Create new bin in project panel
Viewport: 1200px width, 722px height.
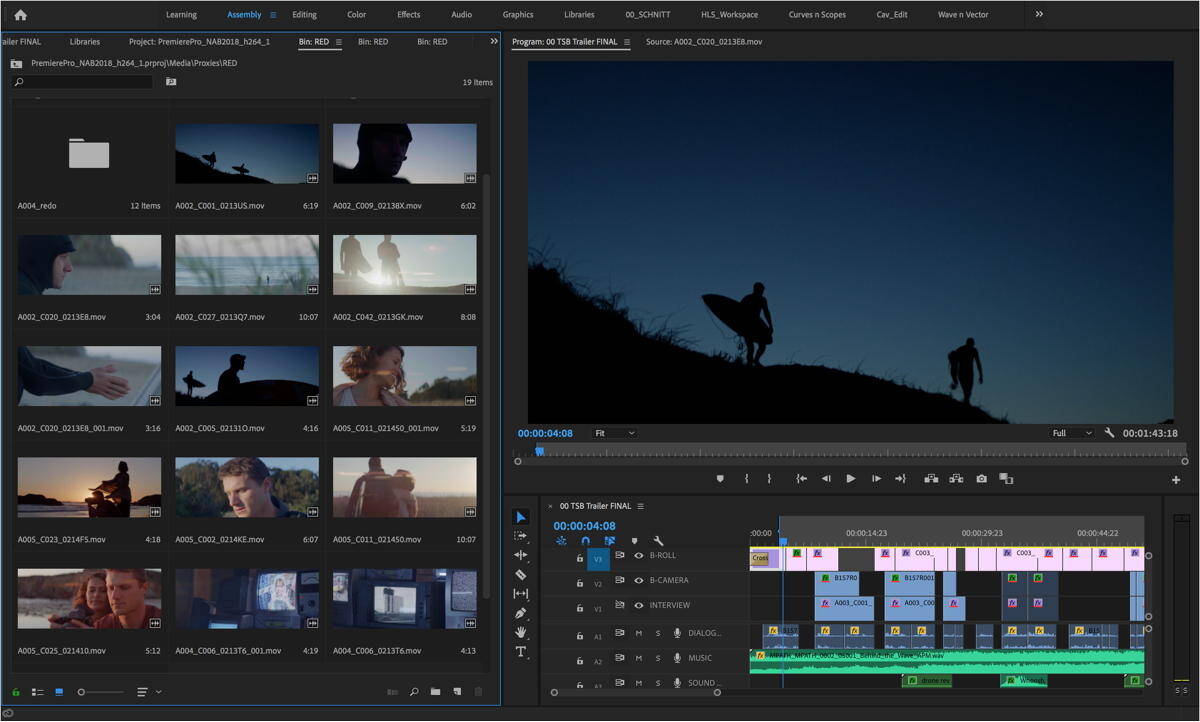click(435, 691)
